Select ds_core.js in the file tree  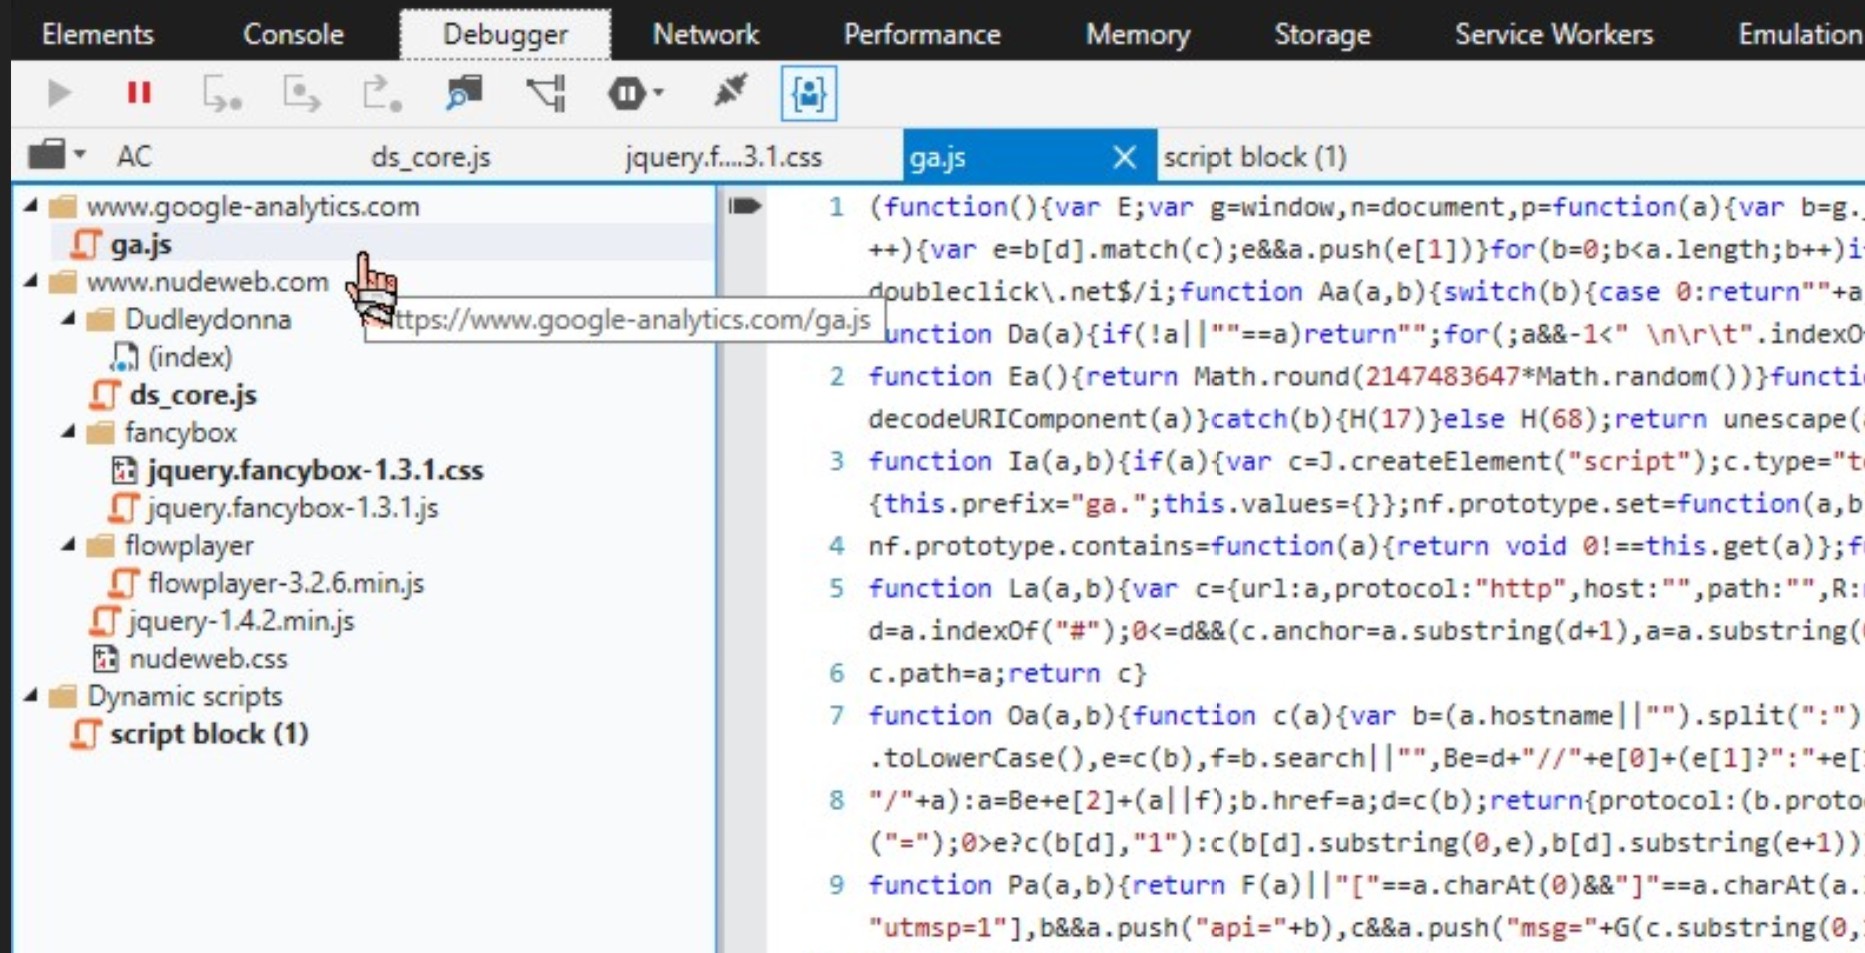[192, 395]
